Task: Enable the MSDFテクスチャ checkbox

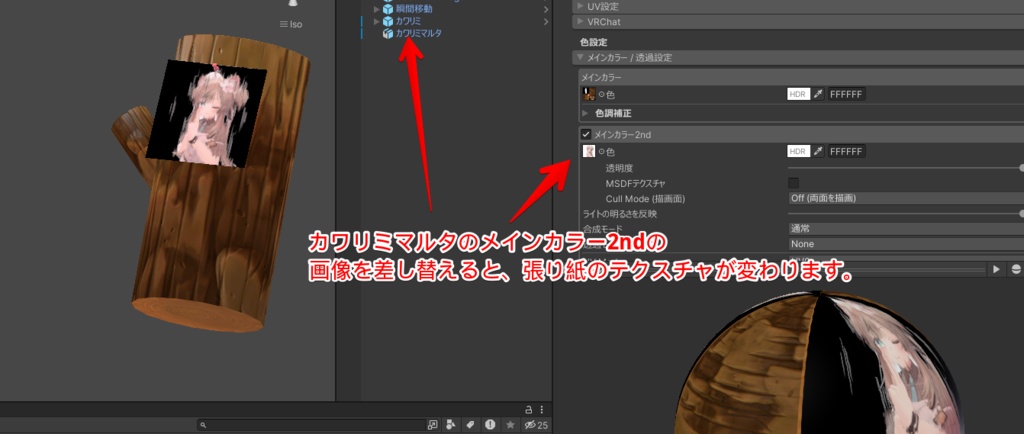Action: point(793,183)
